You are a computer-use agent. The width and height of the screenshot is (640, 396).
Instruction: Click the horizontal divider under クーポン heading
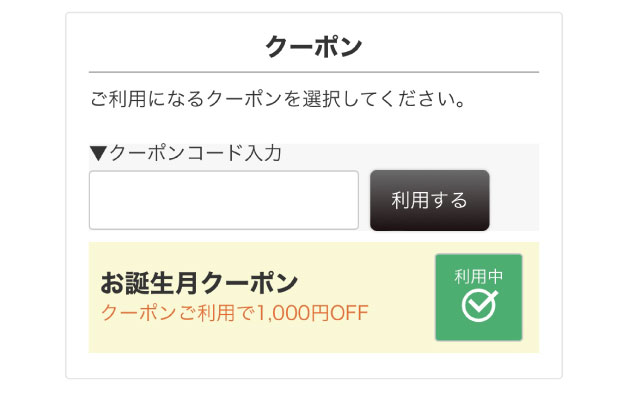pyautogui.click(x=313, y=72)
